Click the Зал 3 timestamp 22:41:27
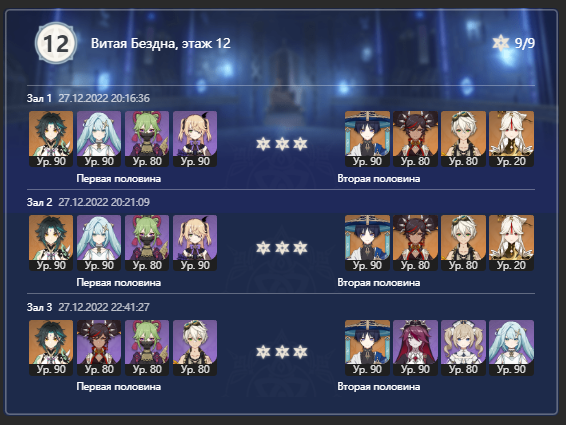Screen dimensions: 566x425 point(104,307)
